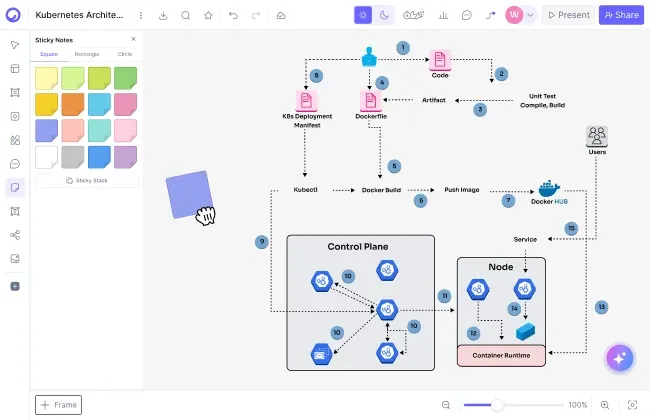
Task: Click the plus more tools icon in sidebar
Action: [15, 286]
